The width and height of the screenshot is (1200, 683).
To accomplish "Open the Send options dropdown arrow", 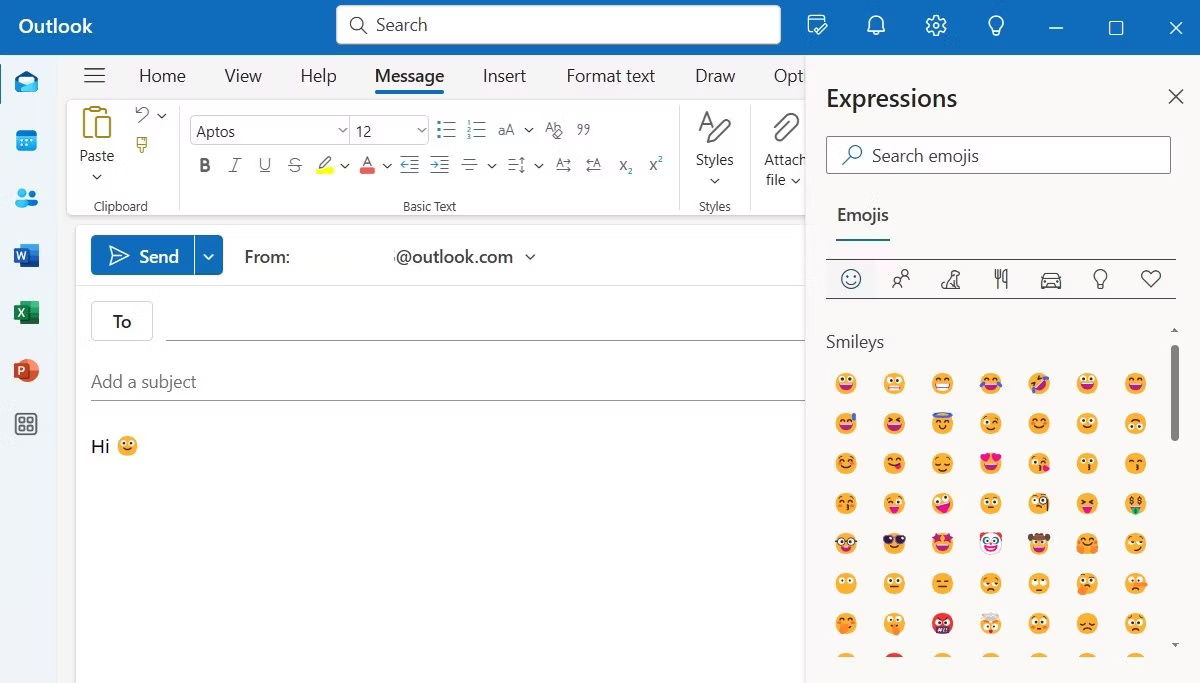I will point(208,256).
